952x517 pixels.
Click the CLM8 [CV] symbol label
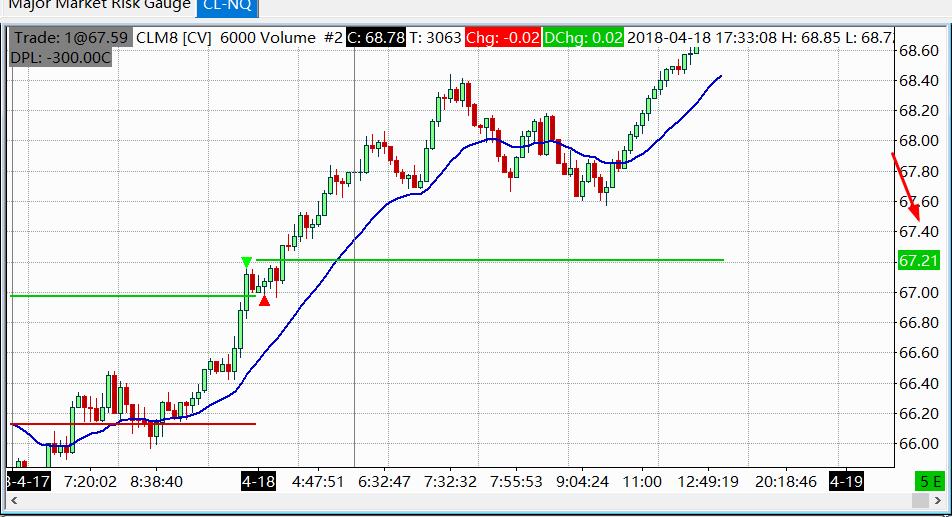click(174, 38)
